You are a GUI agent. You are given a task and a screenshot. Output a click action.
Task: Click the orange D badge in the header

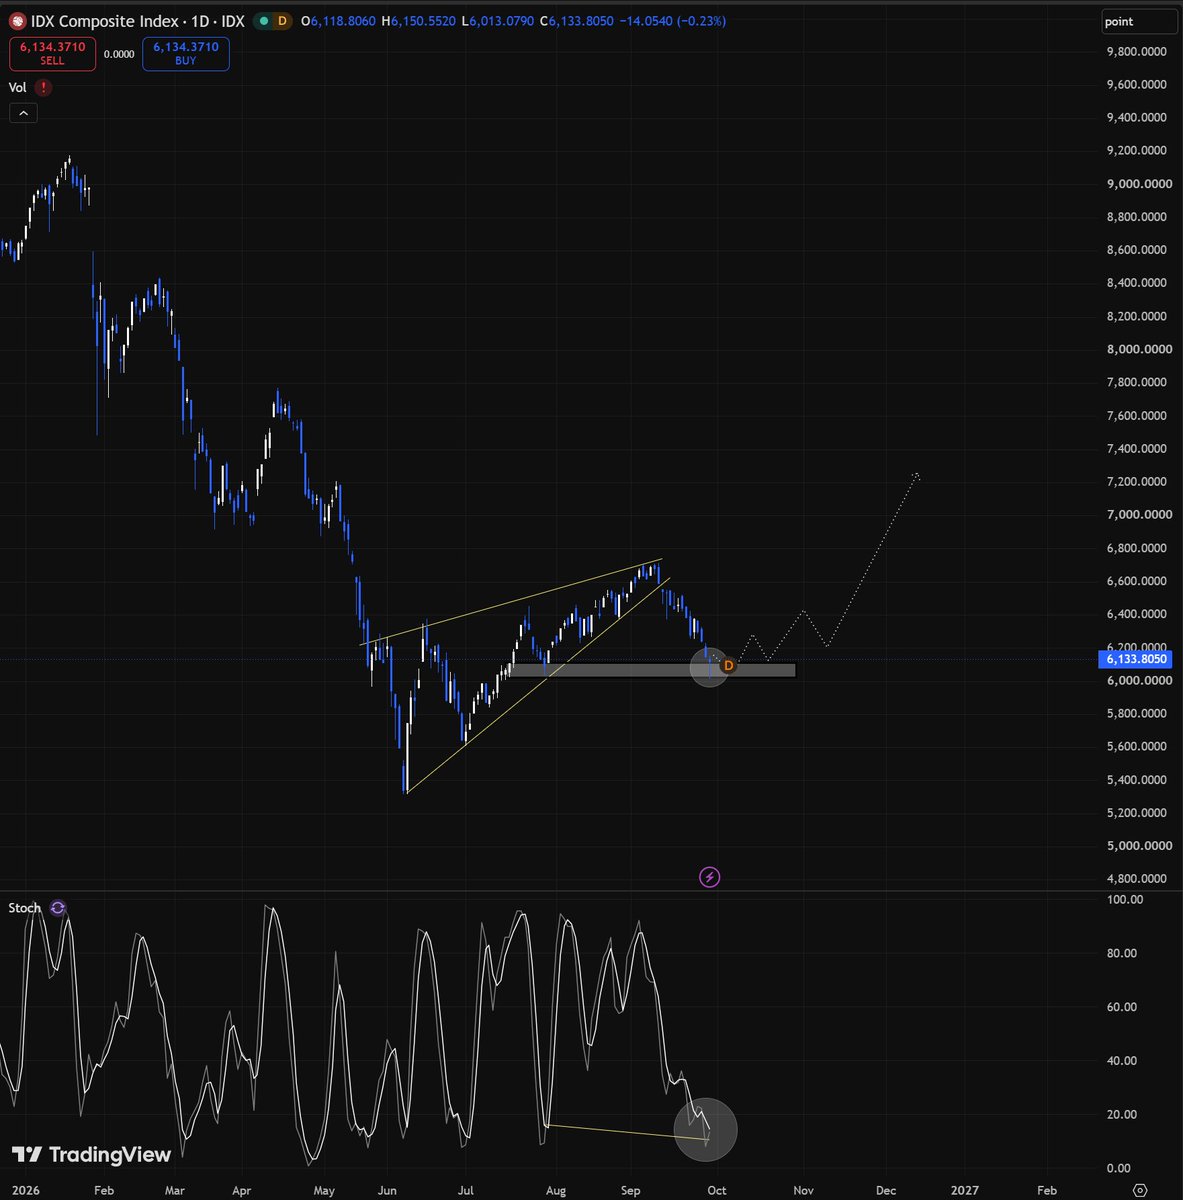click(x=282, y=21)
